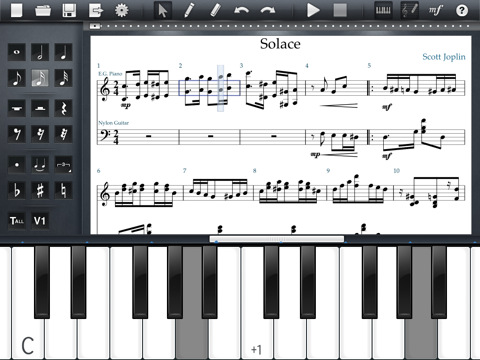Screen dimensions: 480x360
Task: Open the settings gear
Action: pos(122,10)
